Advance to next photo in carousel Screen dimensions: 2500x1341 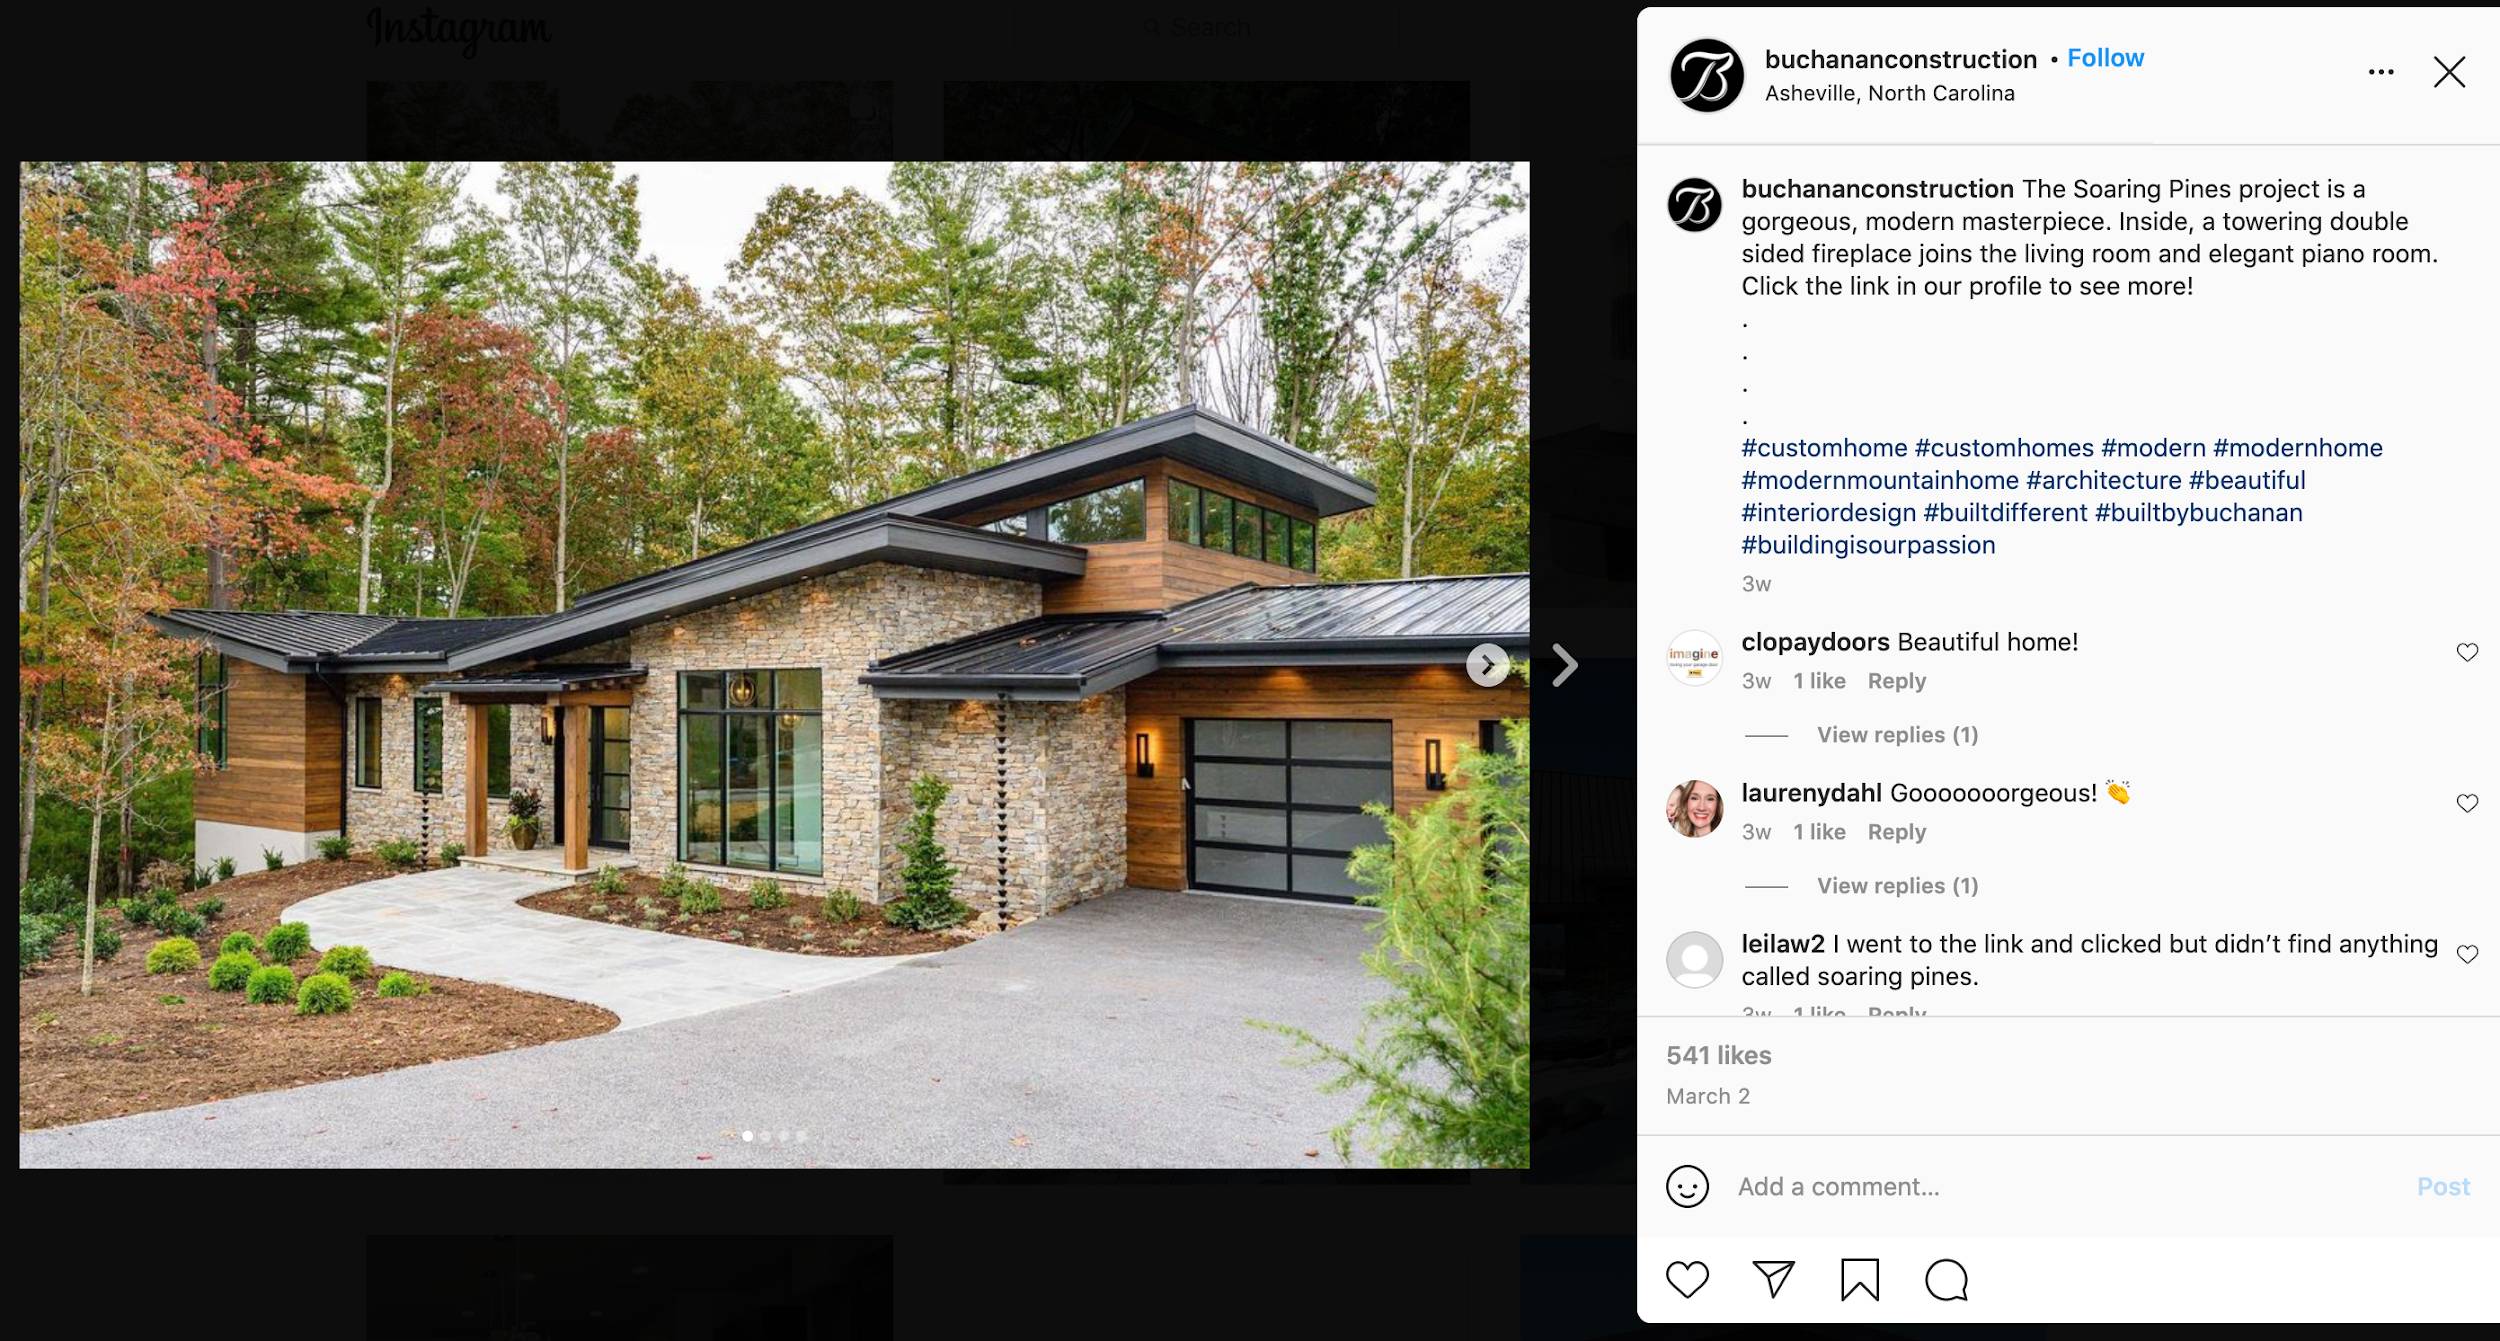pos(1487,665)
